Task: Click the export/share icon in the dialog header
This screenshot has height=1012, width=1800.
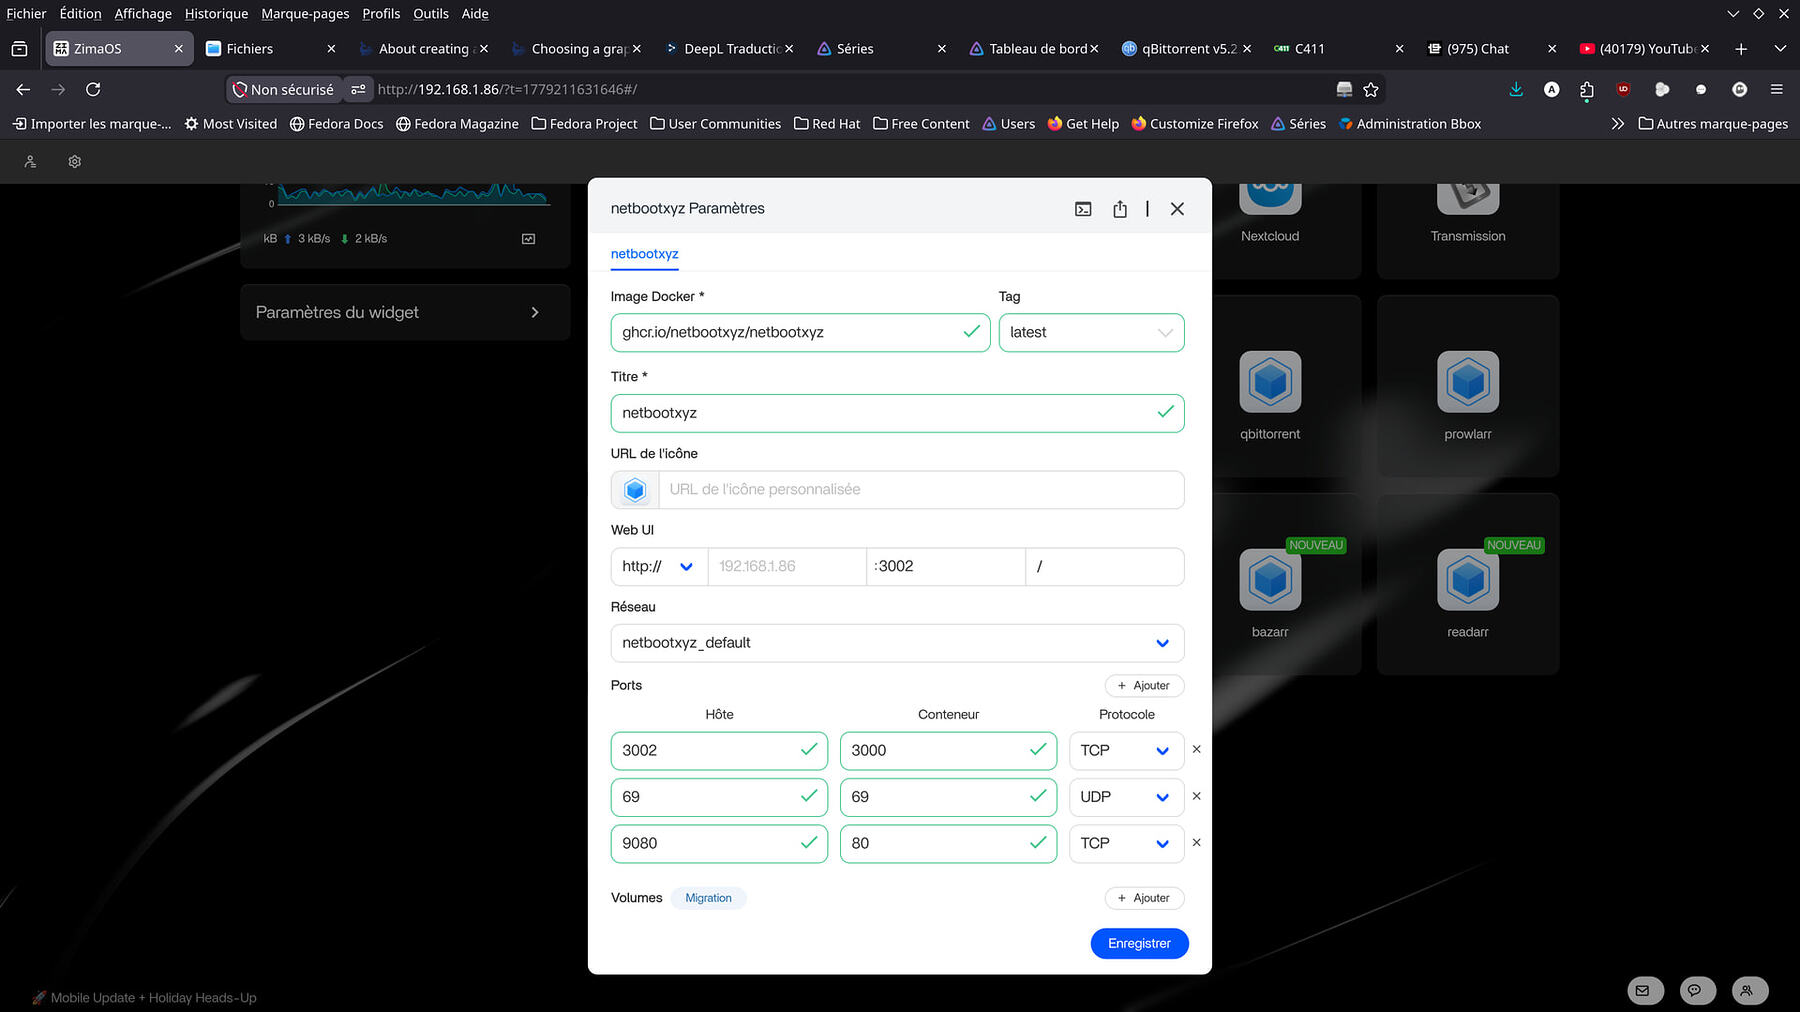Action: [x=1120, y=209]
